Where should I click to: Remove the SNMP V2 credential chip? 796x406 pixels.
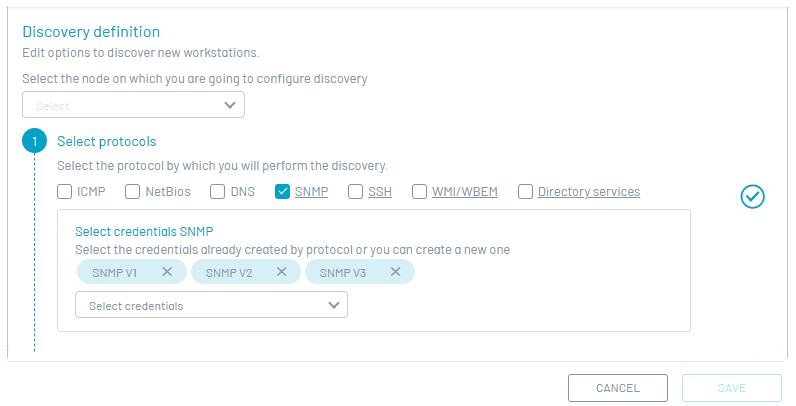[281, 272]
